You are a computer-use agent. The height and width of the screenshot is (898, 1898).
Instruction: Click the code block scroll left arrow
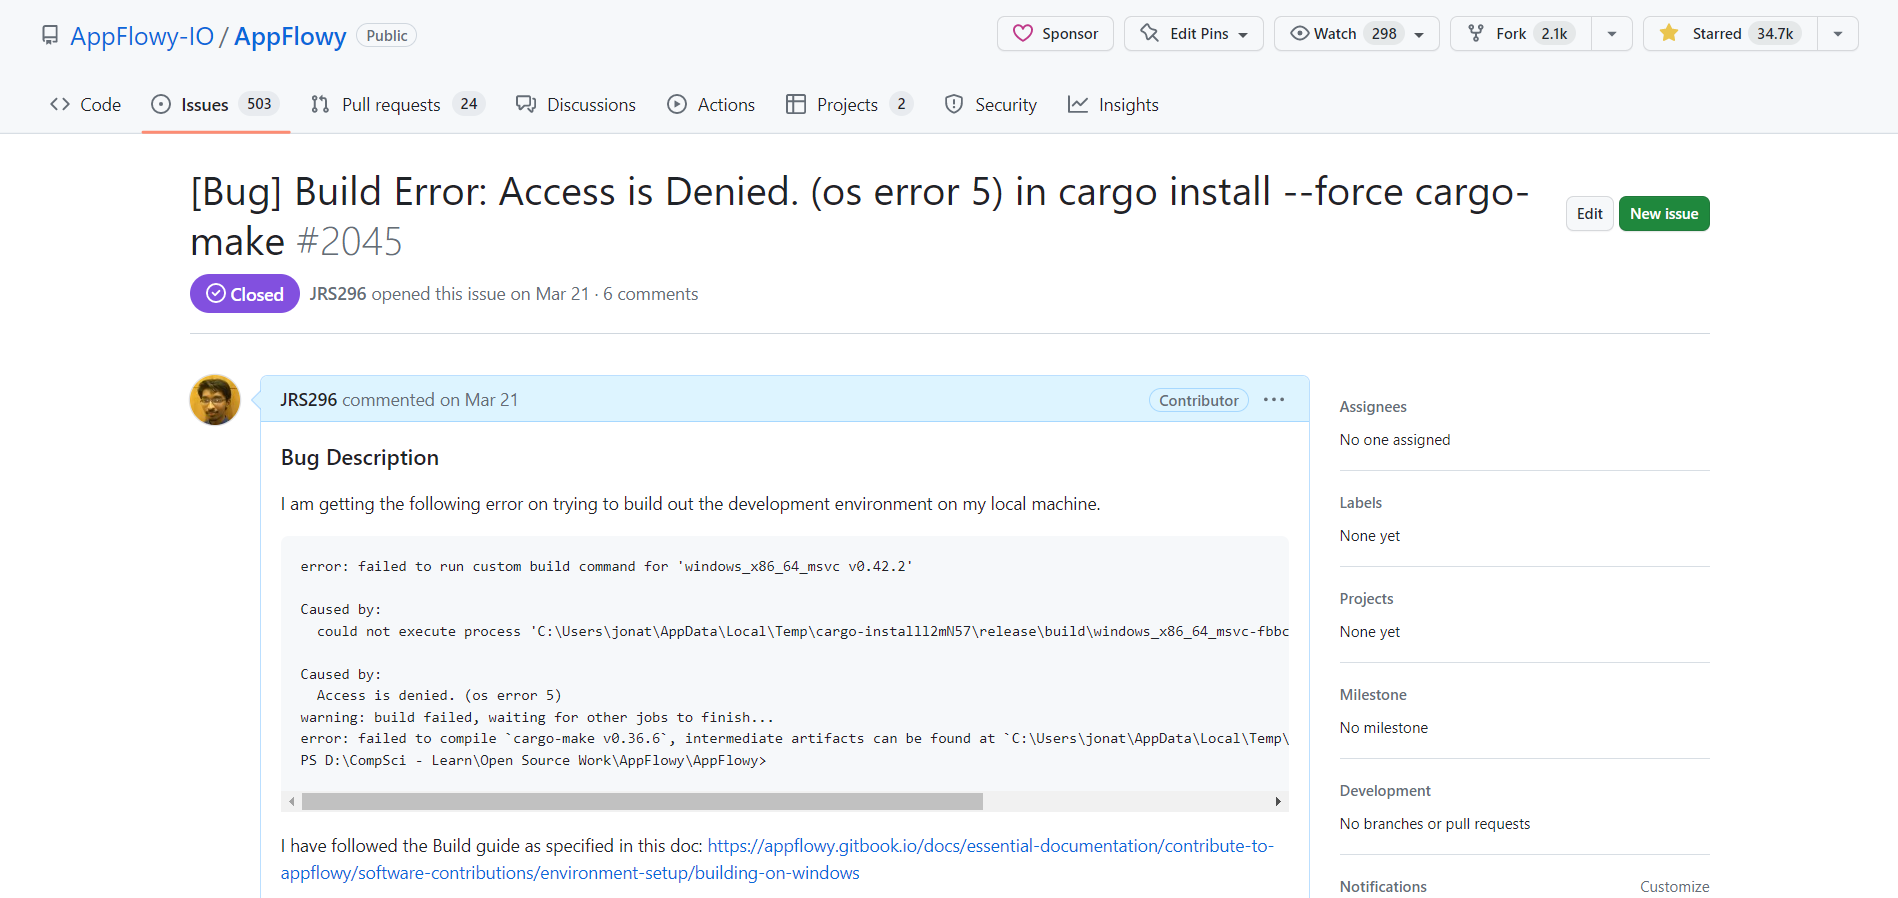point(291,801)
